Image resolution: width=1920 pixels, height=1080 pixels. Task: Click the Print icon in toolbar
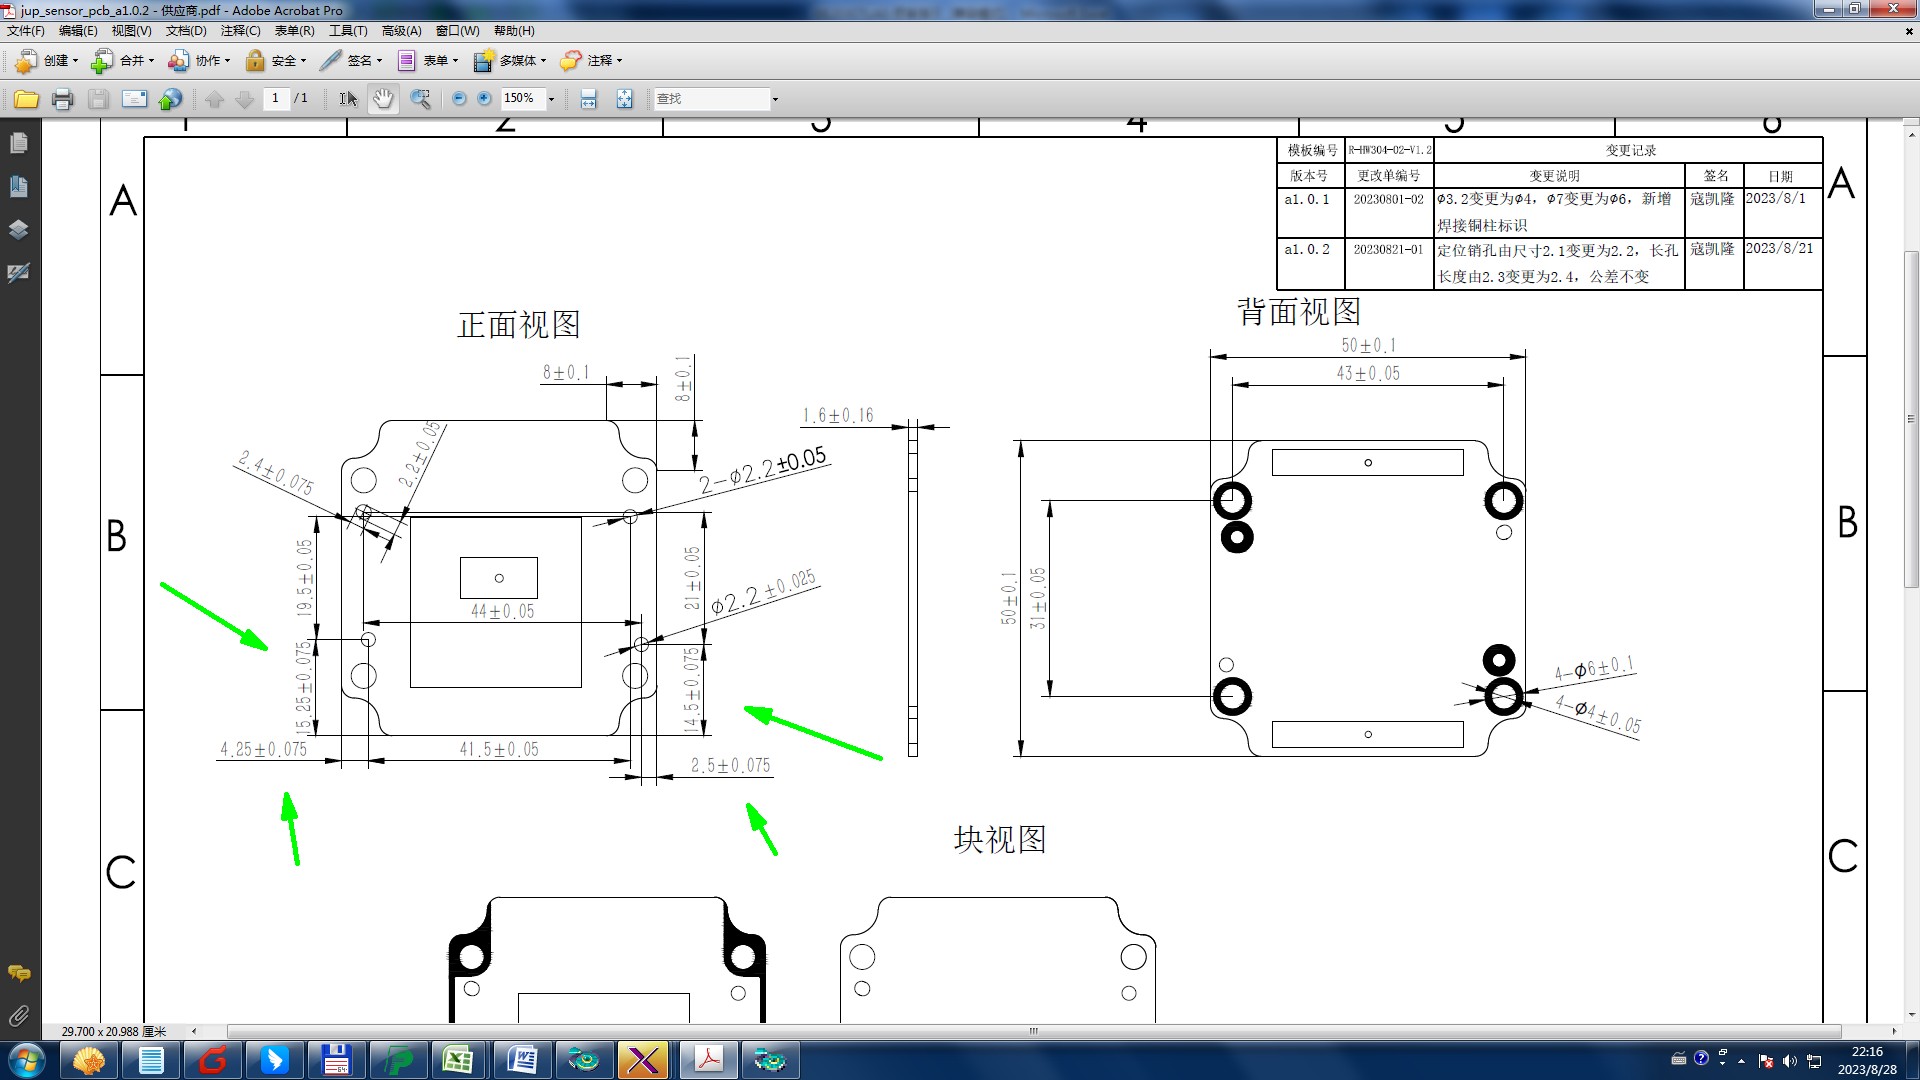tap(62, 99)
